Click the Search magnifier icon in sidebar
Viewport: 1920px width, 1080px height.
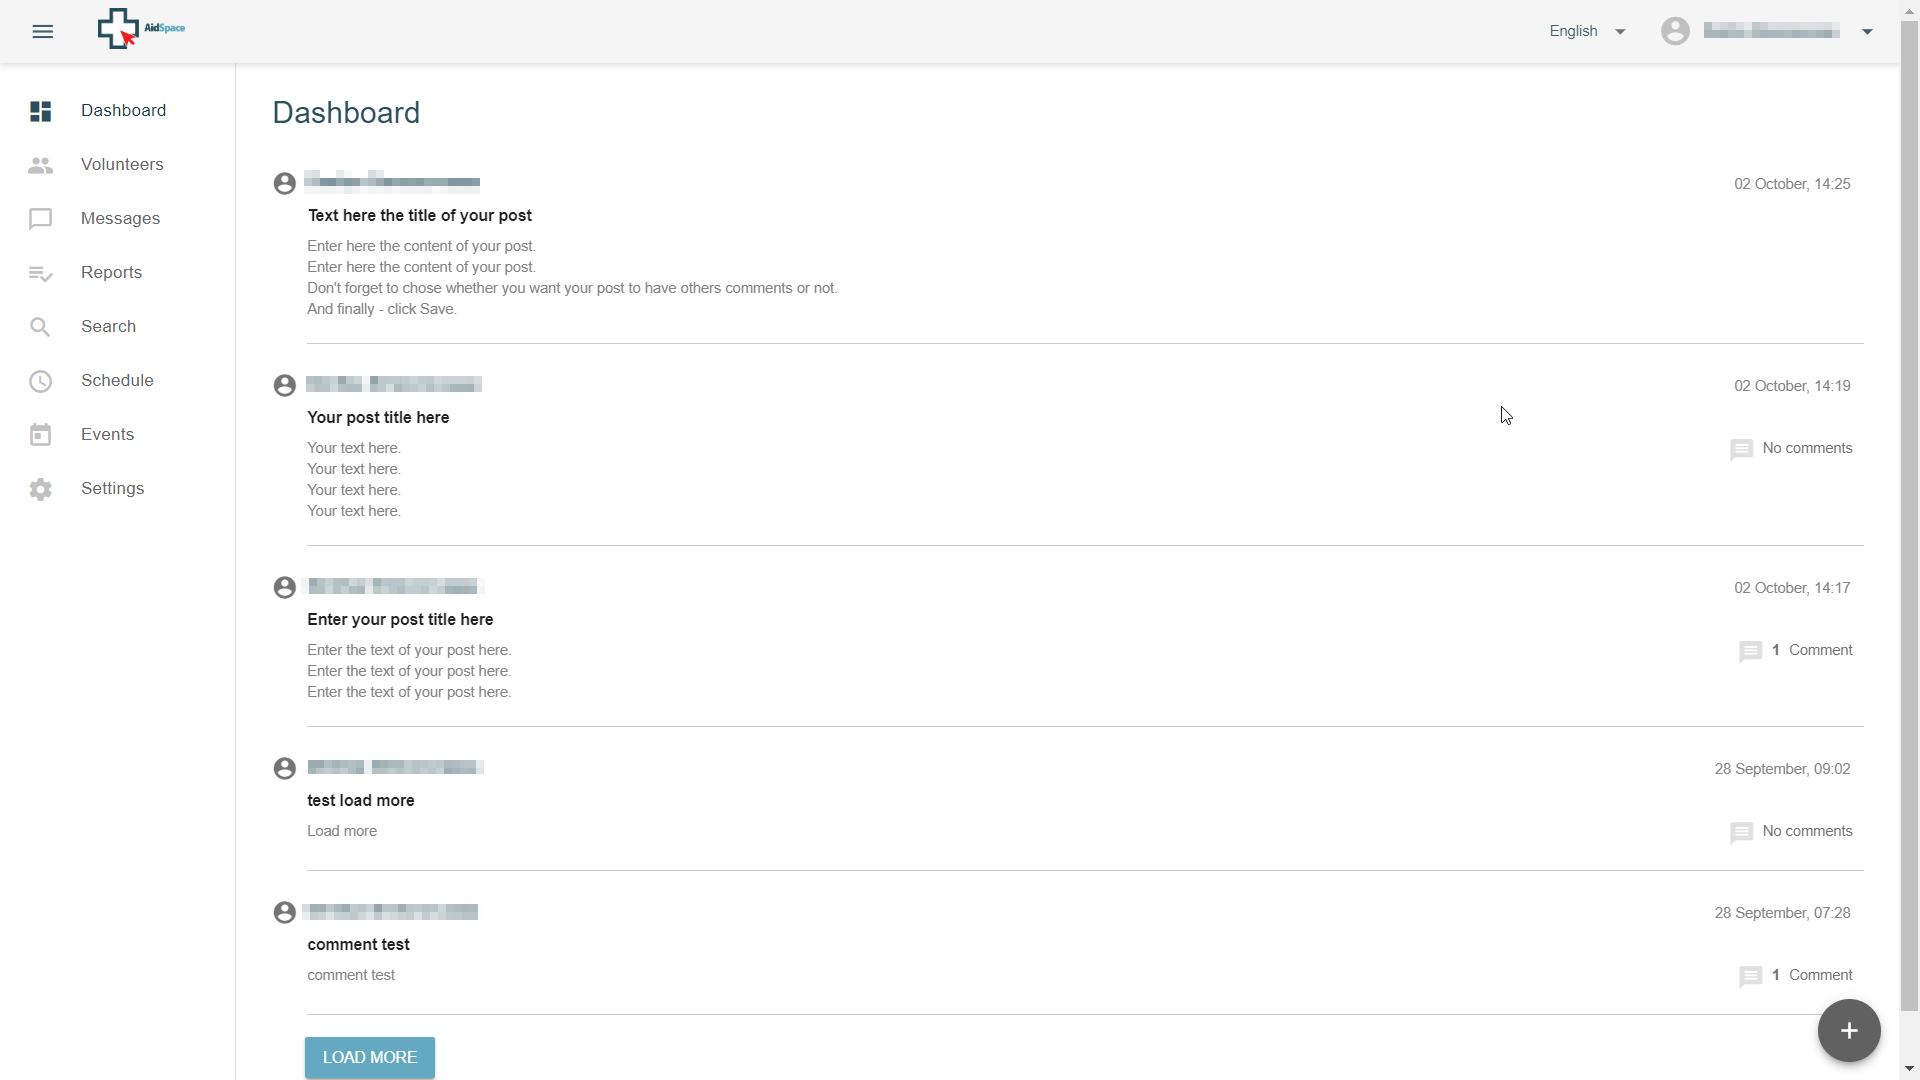(40, 327)
